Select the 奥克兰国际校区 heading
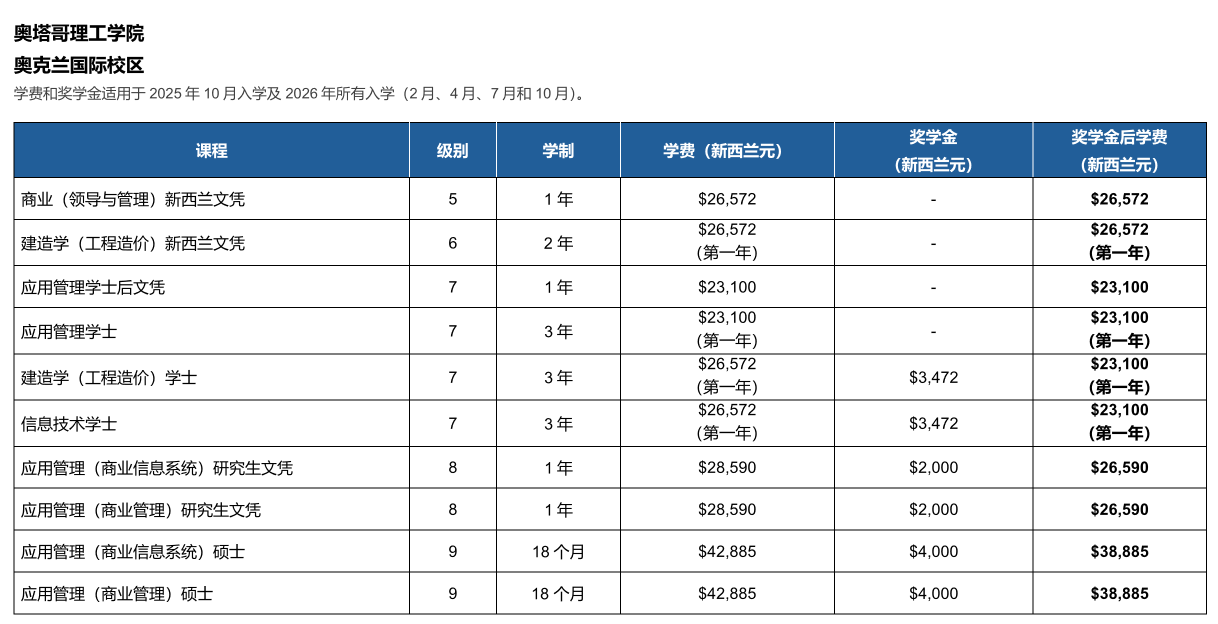Viewport: 1218px width, 624px height. pyautogui.click(x=79, y=66)
